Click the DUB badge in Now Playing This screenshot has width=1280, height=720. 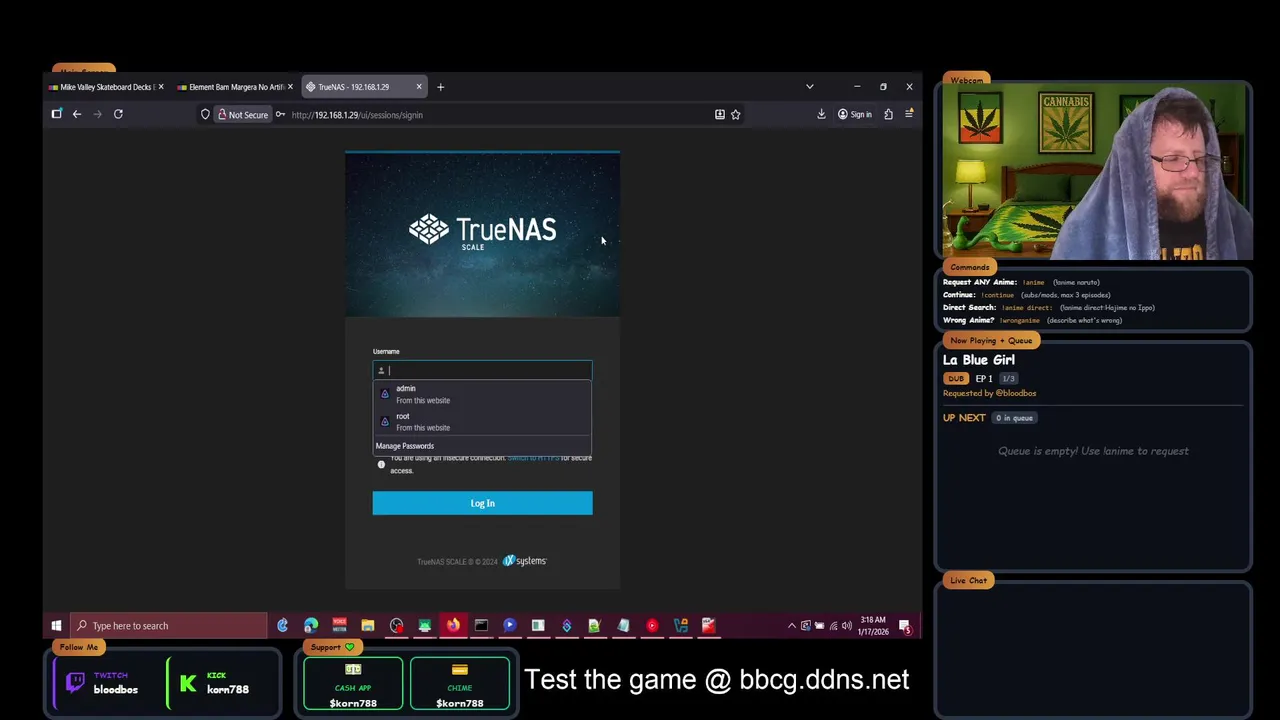tap(956, 379)
